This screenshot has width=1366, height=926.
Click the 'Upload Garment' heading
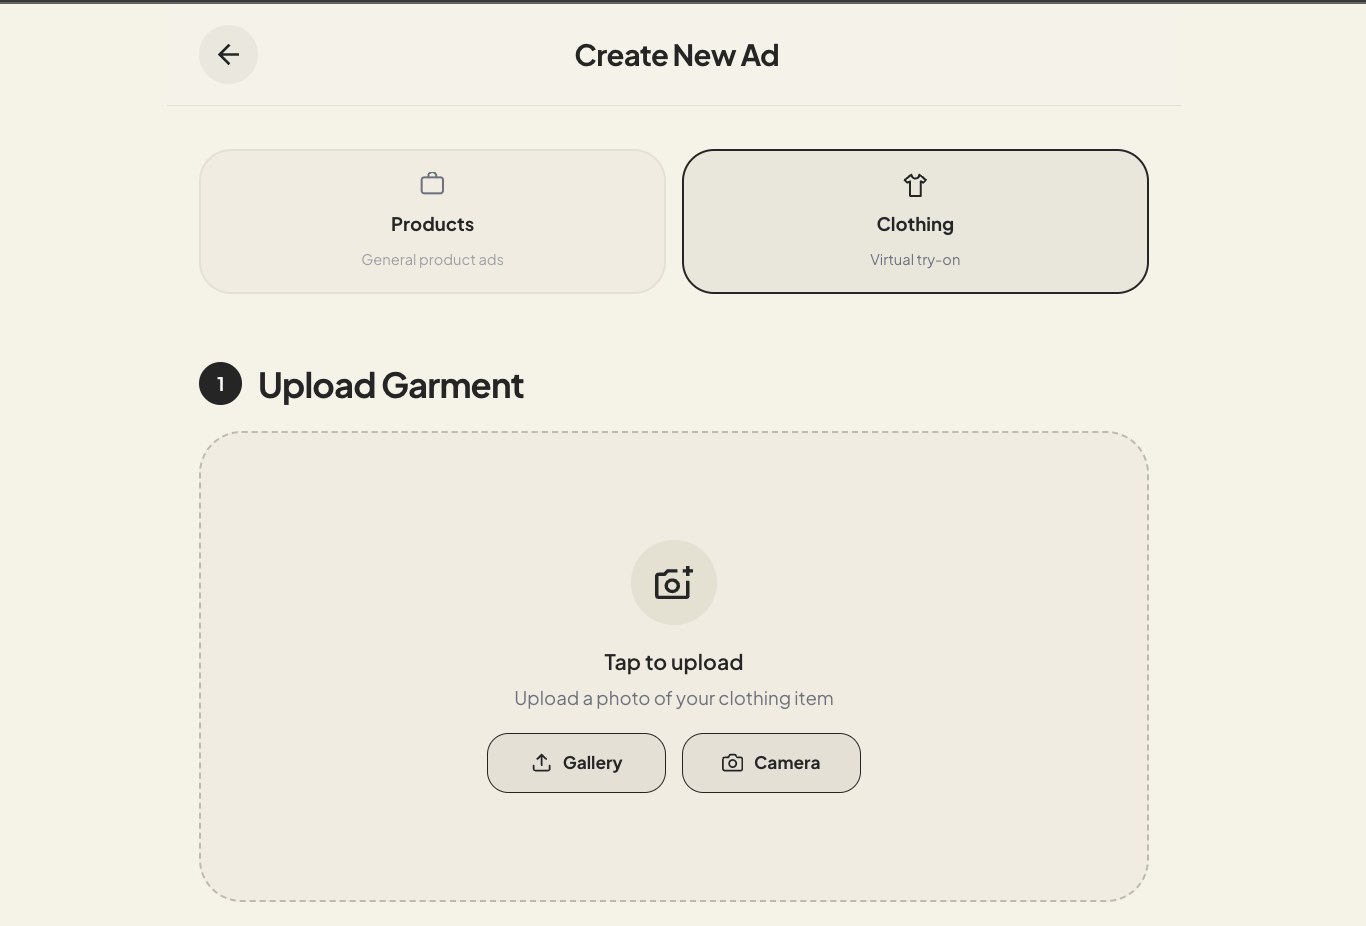click(x=391, y=385)
